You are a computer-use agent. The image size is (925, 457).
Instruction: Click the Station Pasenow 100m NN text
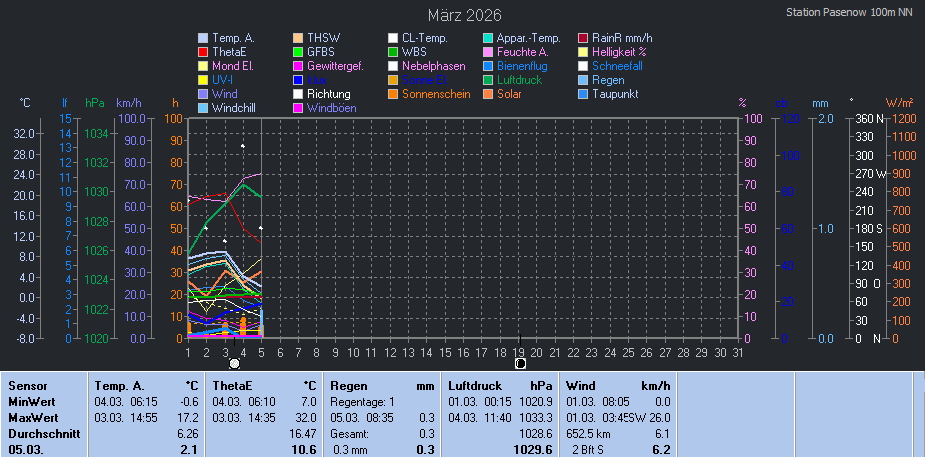851,13
